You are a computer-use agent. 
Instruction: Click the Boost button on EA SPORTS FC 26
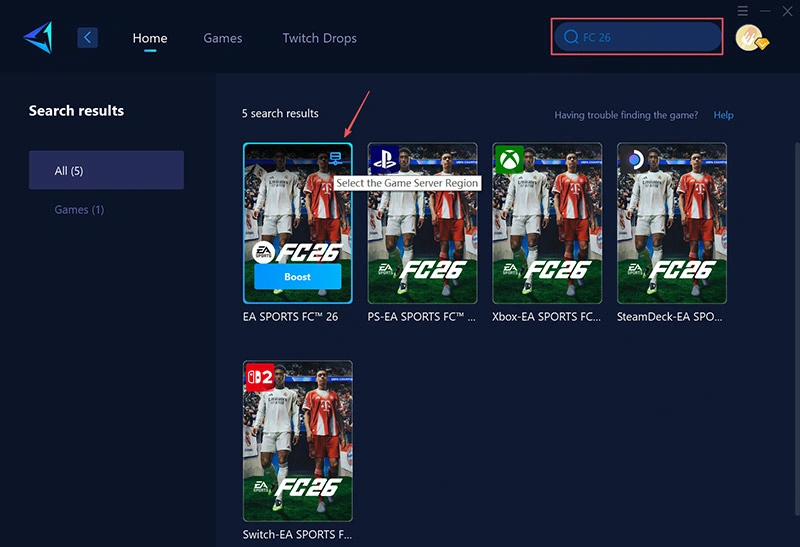(297, 277)
